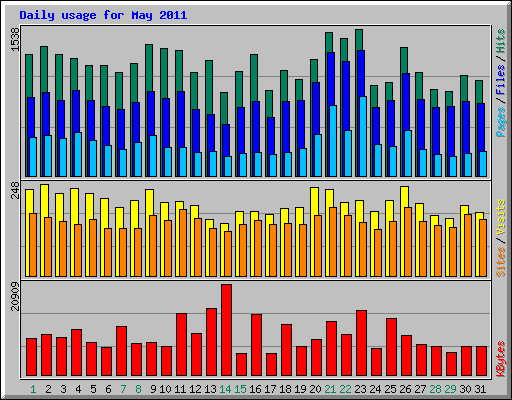
Task: Click day 28 on the x-axis
Action: [x=435, y=389]
